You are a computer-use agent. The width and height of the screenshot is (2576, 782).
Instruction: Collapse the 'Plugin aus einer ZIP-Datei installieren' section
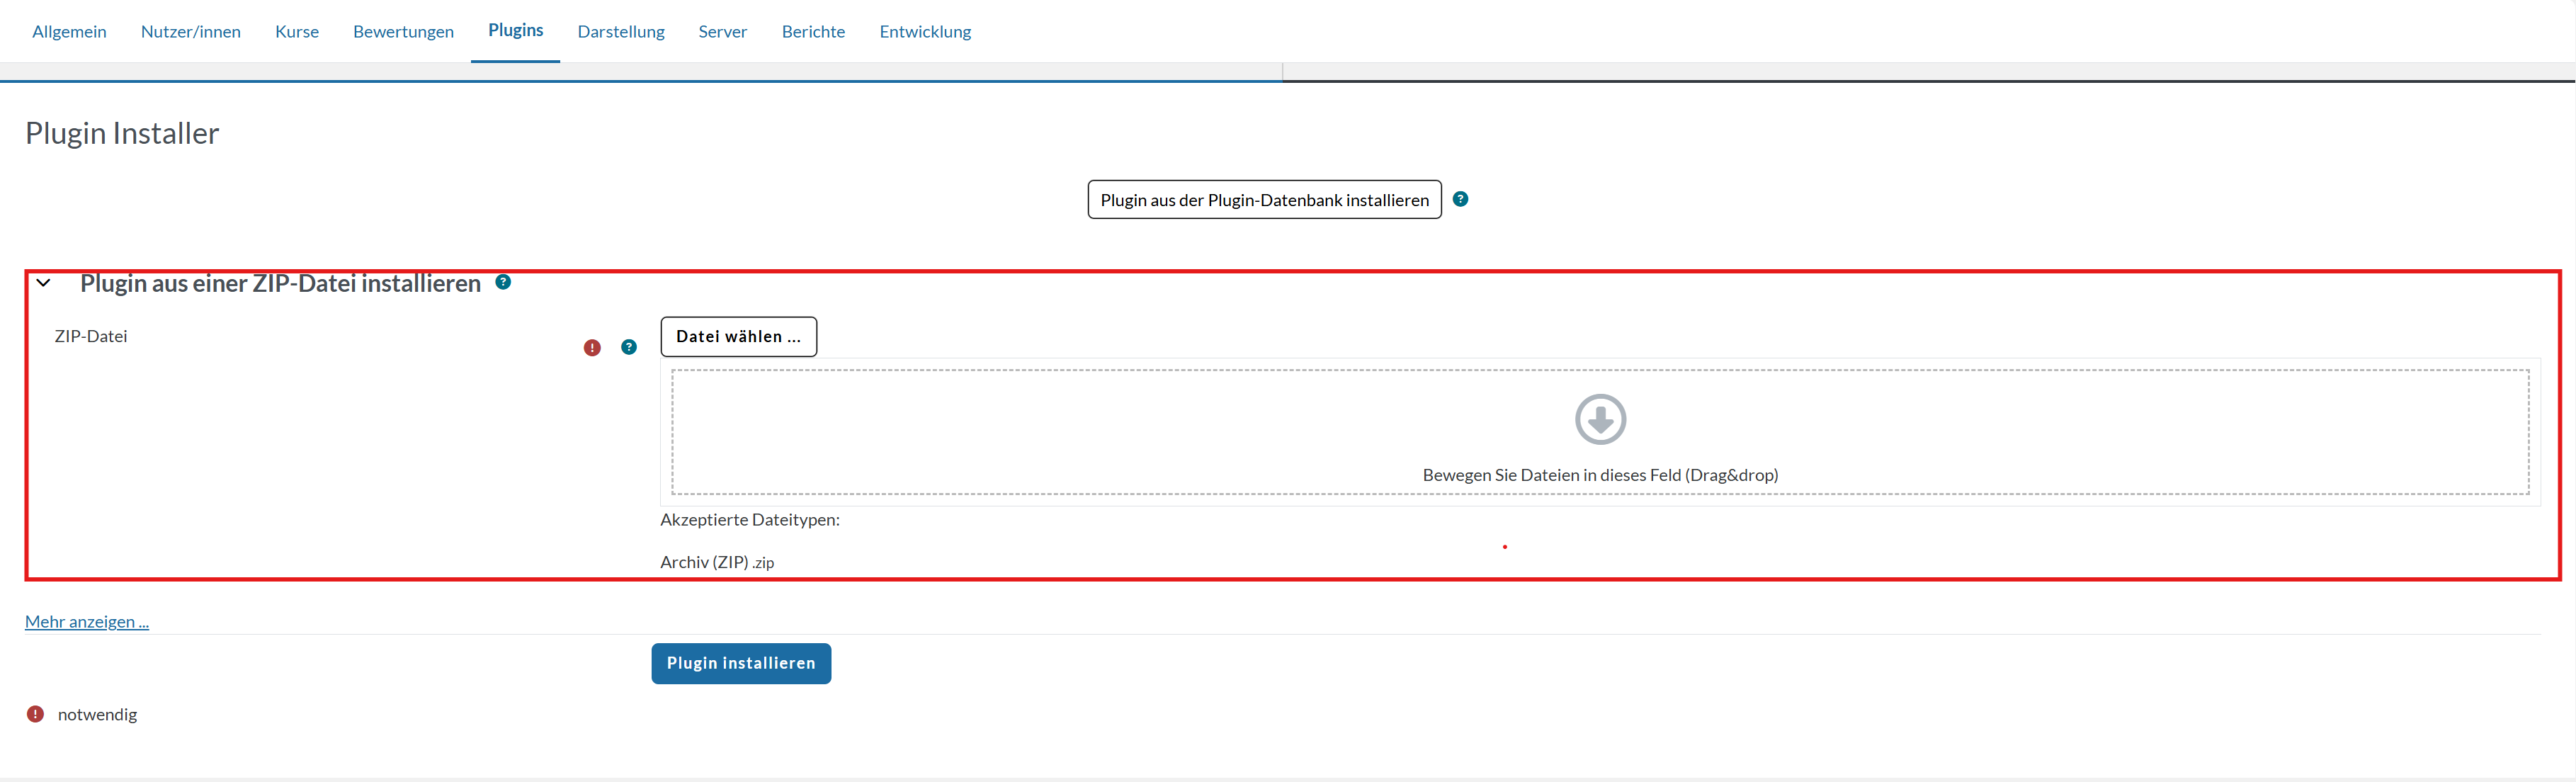(x=44, y=283)
